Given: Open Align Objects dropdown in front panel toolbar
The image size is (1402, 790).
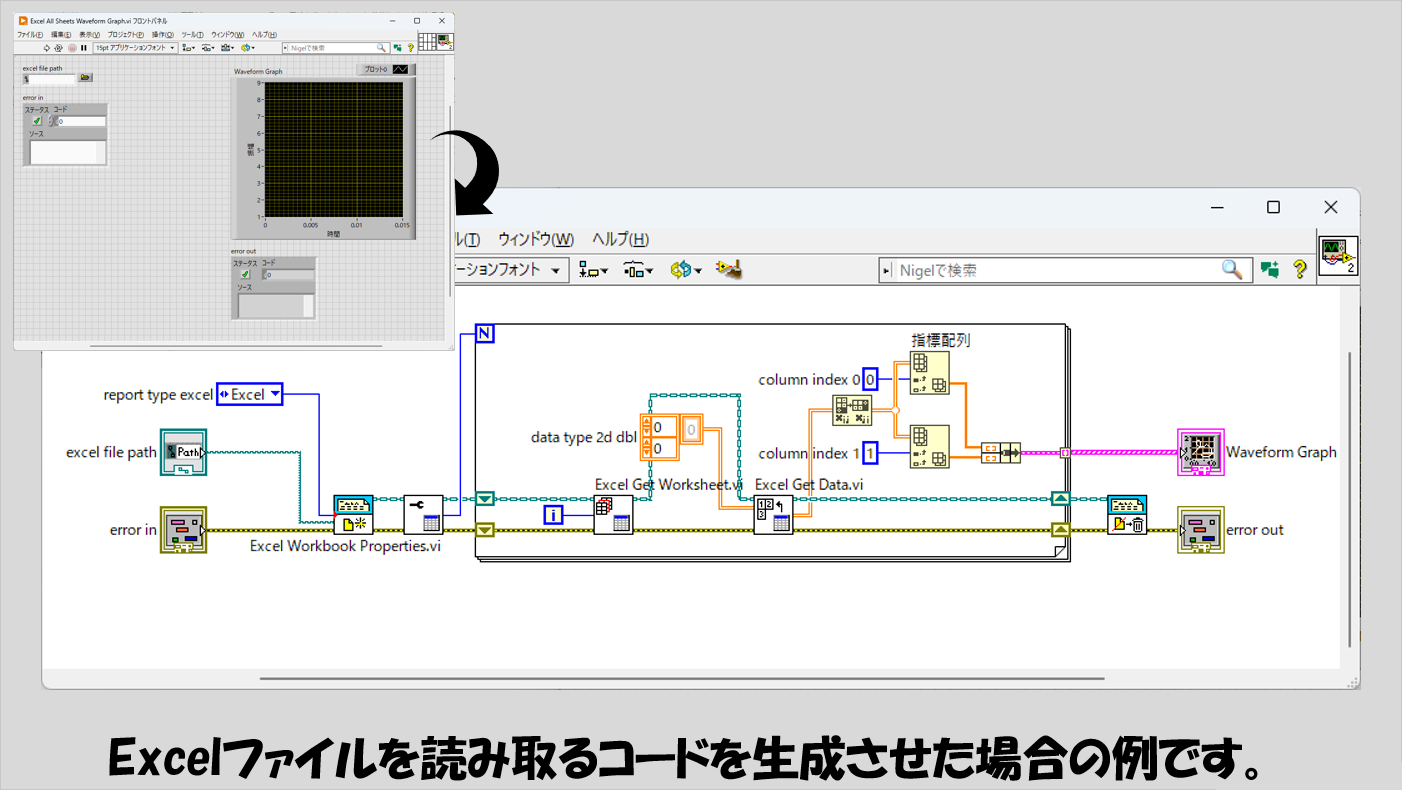Looking at the screenshot, I should [189, 47].
